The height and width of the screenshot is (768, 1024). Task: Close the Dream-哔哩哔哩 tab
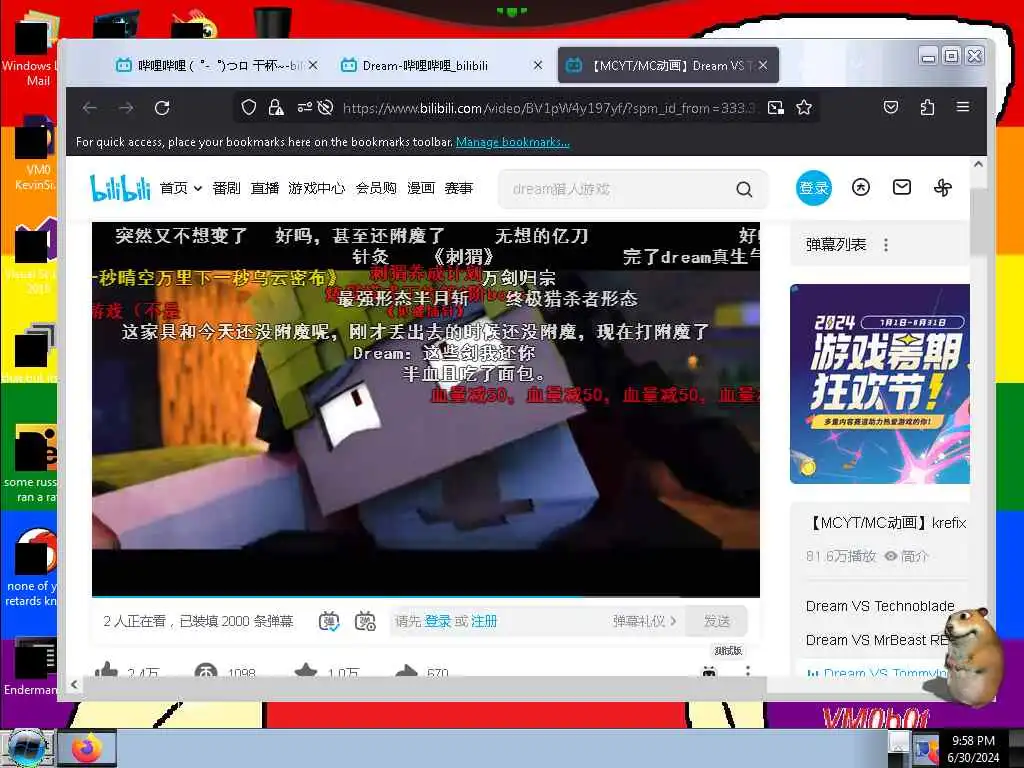click(537, 65)
